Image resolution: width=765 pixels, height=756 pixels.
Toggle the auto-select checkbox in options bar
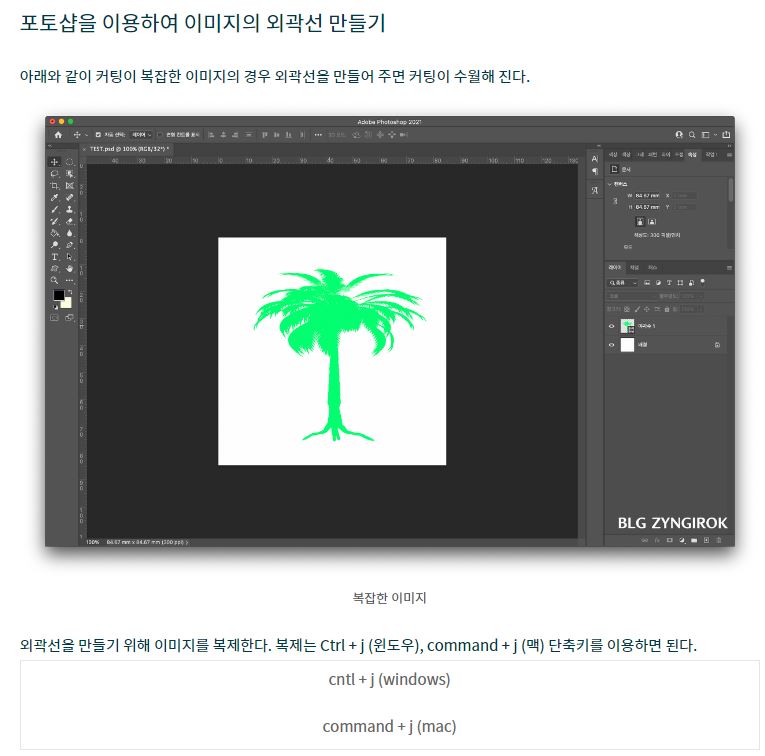pyautogui.click(x=97, y=134)
